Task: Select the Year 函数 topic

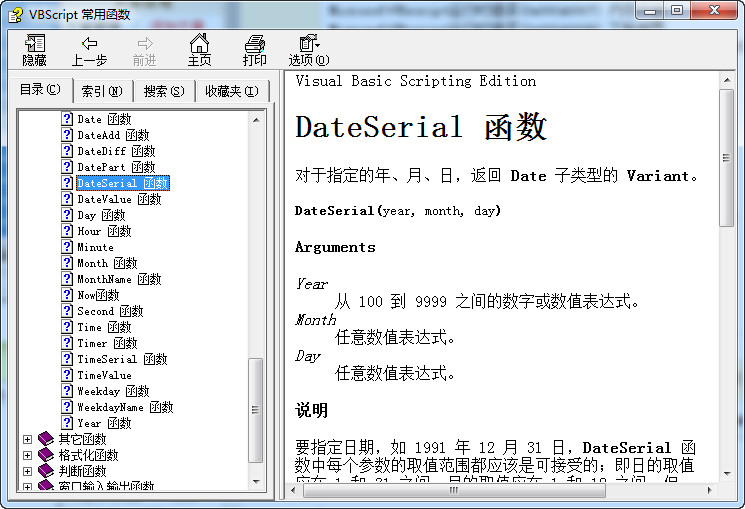Action: 104,423
